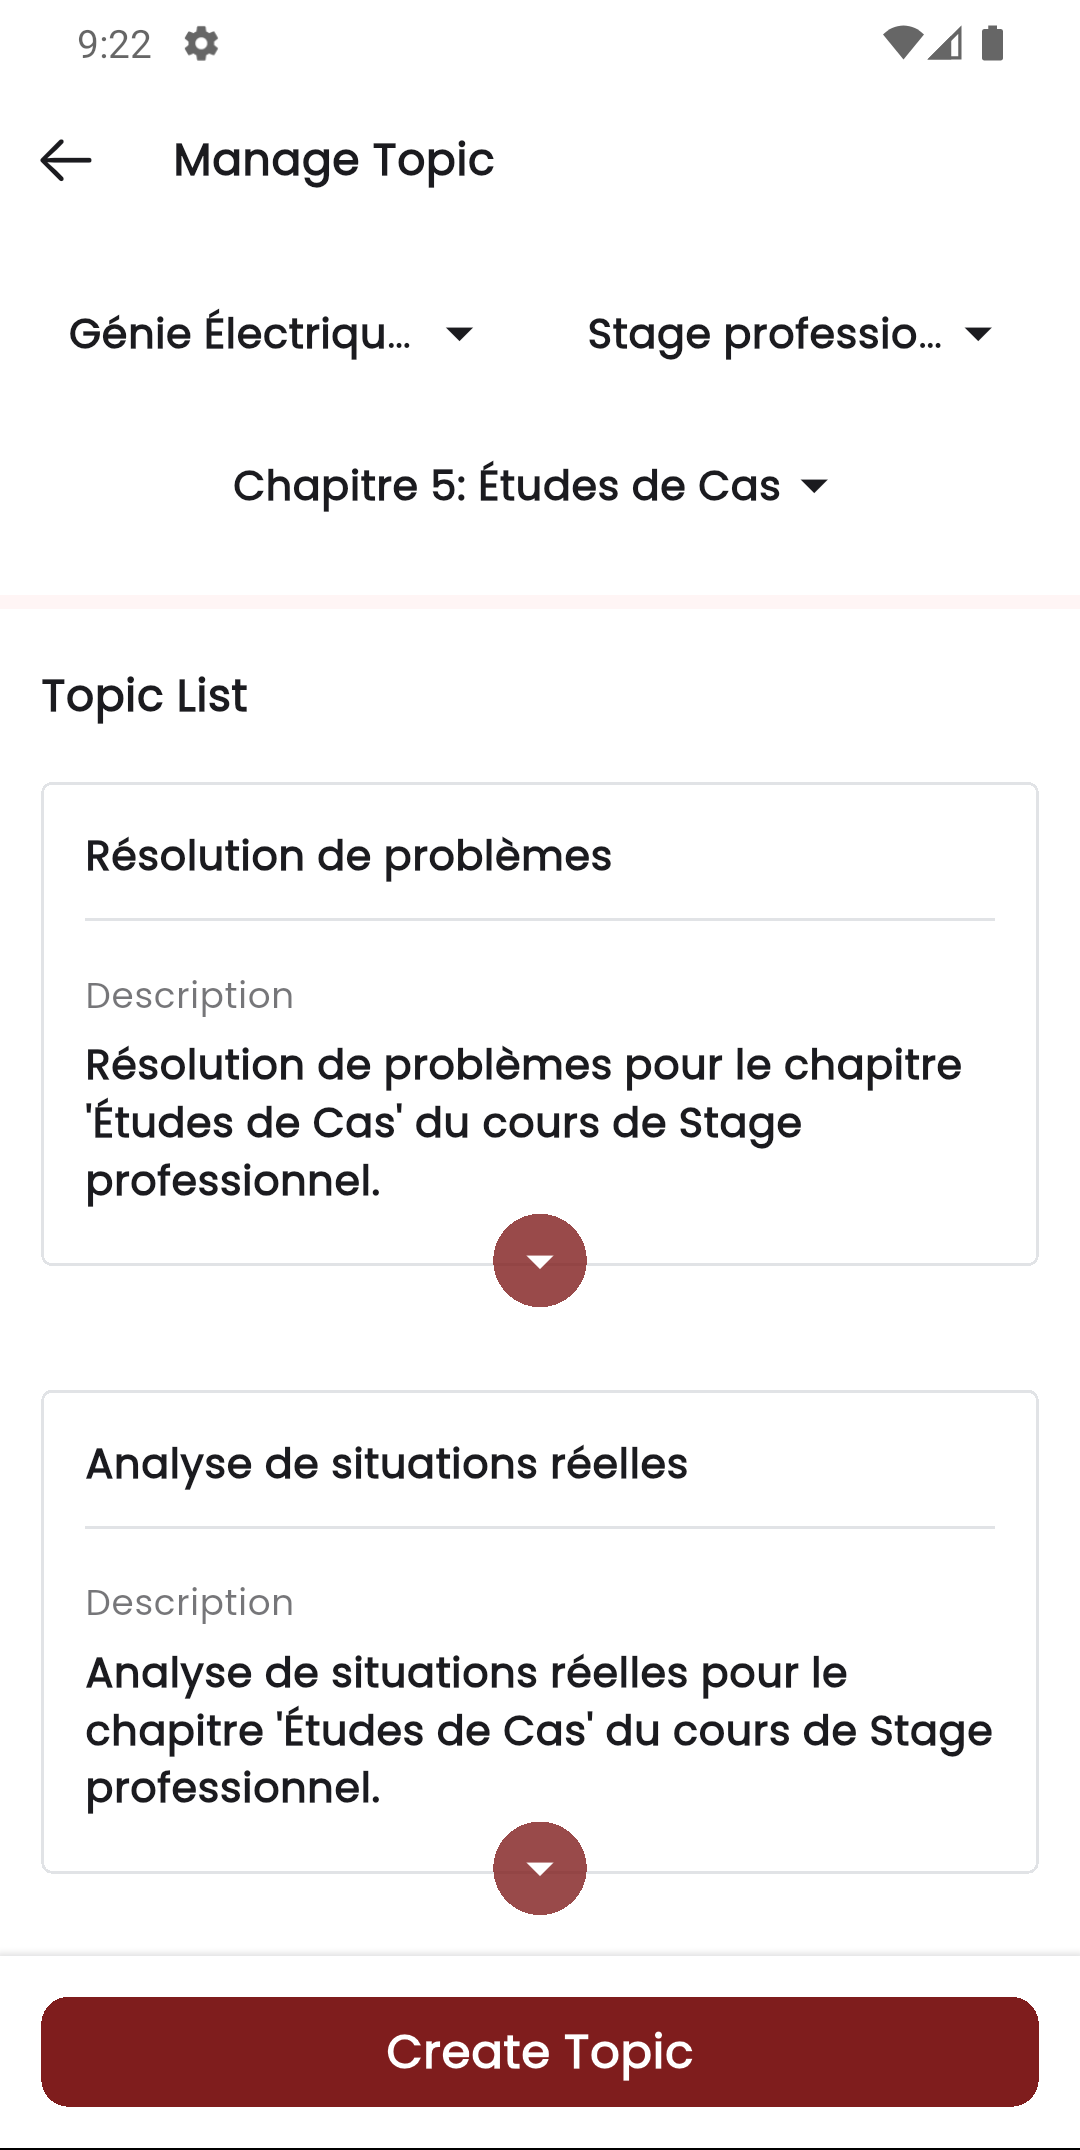Viewport: 1080px width, 2150px height.
Task: Click the Description label of first topic
Action: pos(188,994)
